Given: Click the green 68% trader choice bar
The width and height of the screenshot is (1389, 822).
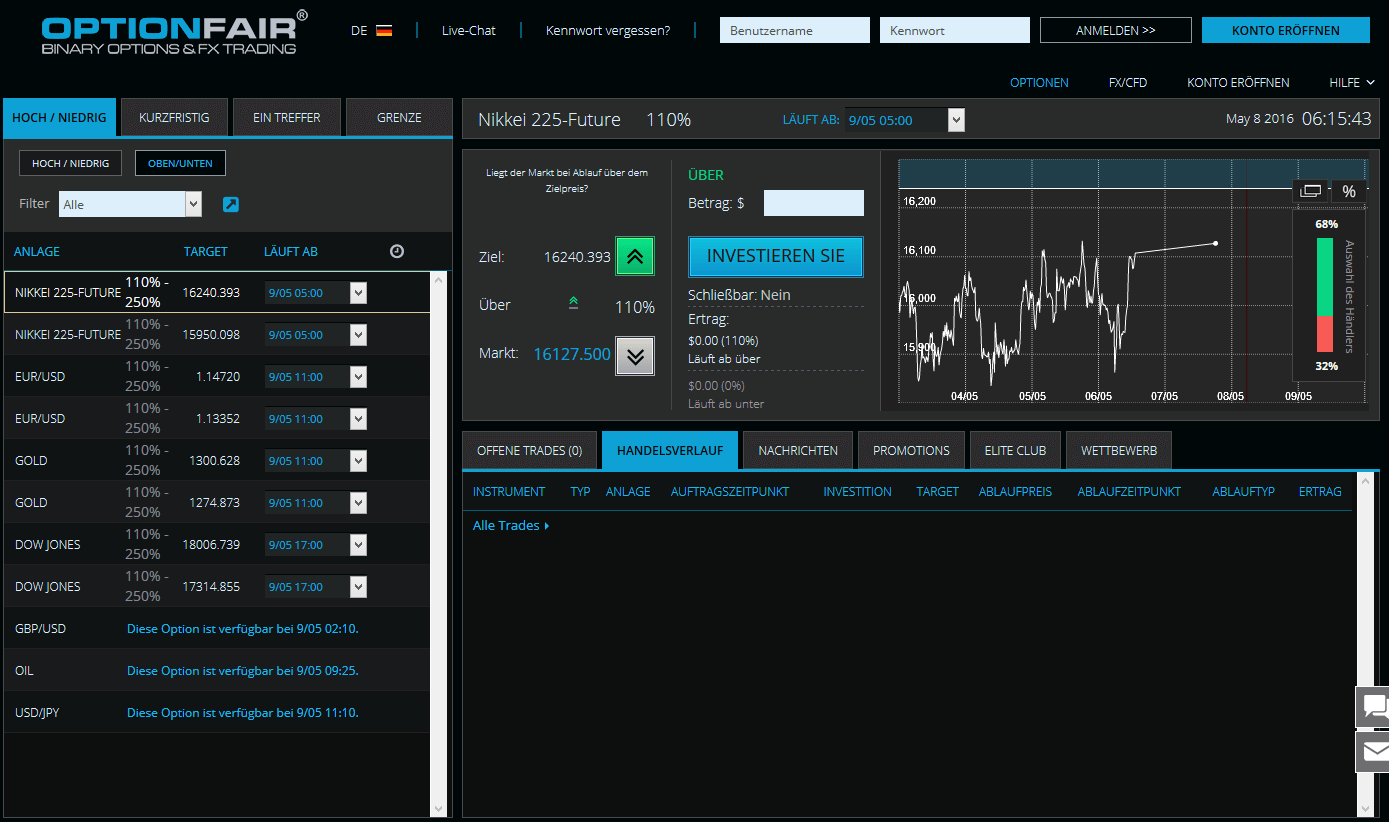Looking at the screenshot, I should tap(1326, 276).
